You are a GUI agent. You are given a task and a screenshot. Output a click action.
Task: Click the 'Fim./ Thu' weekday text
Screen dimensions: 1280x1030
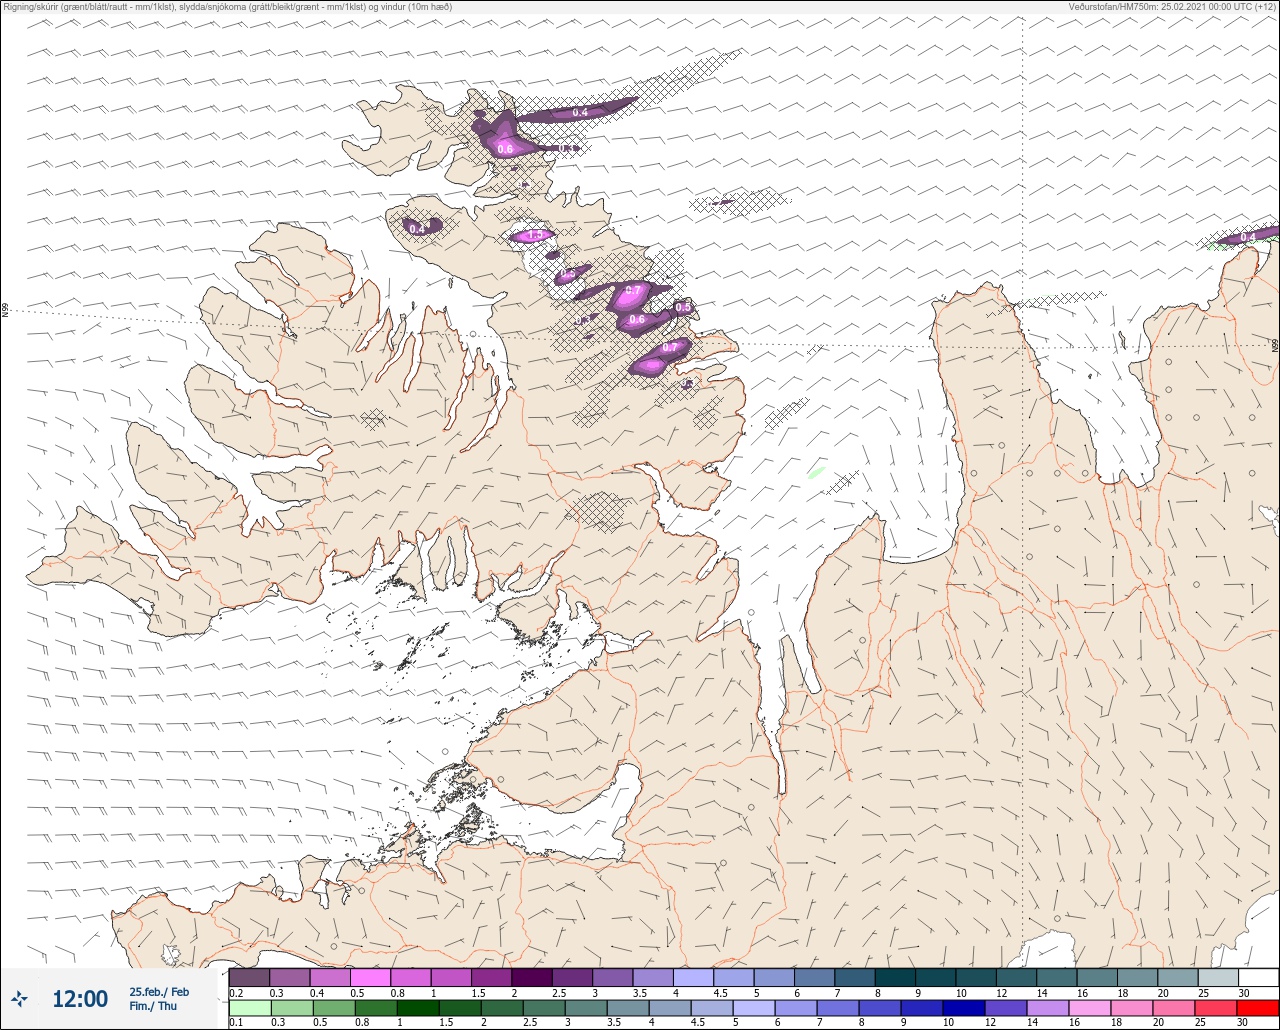tap(153, 1006)
